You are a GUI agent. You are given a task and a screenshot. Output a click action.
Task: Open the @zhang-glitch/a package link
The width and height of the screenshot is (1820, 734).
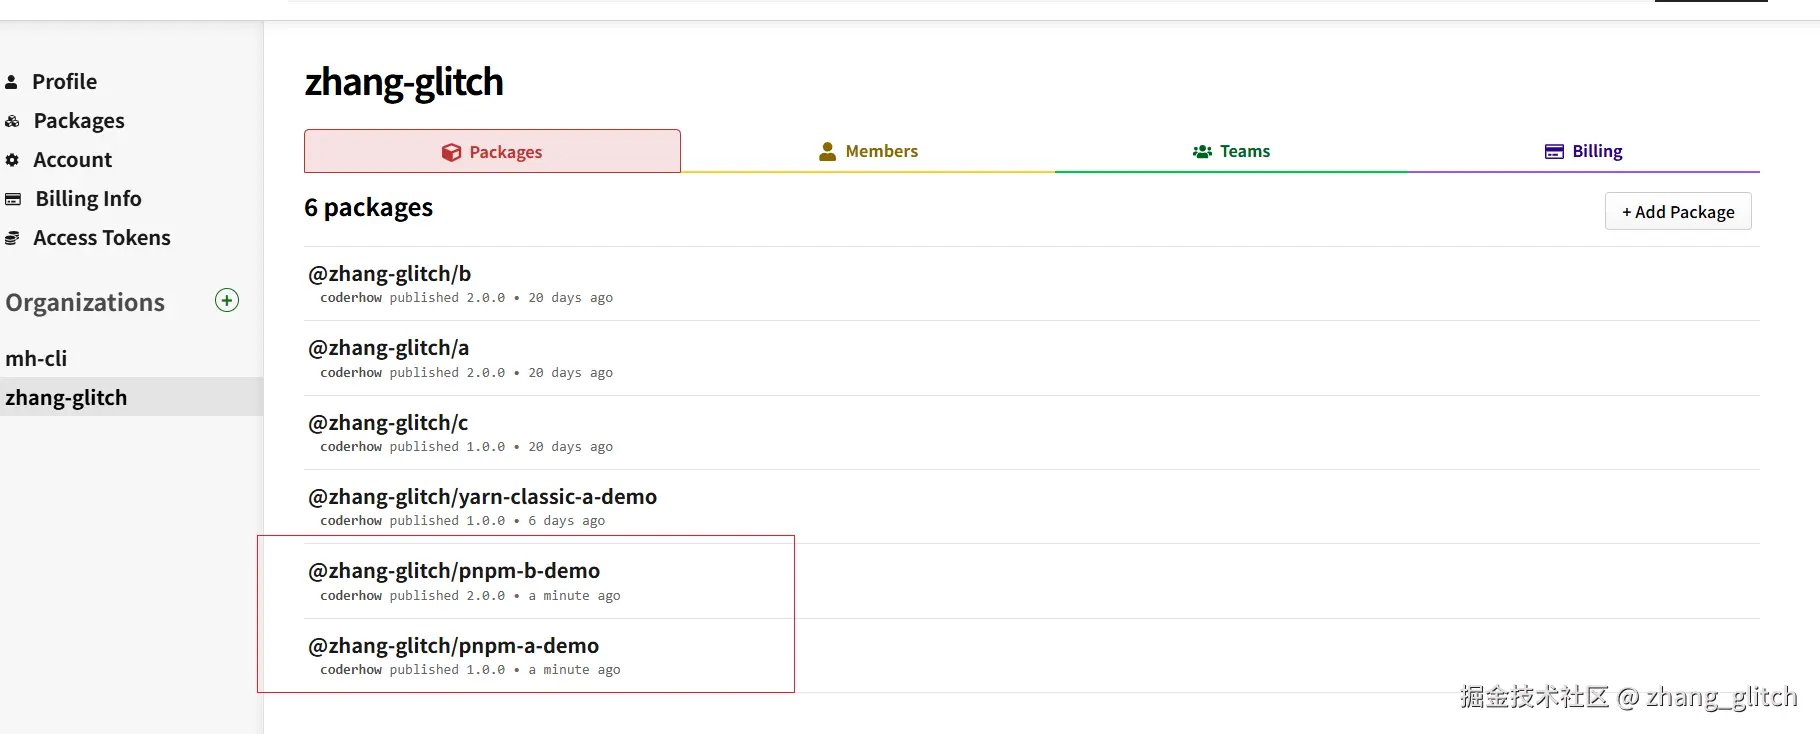(388, 348)
